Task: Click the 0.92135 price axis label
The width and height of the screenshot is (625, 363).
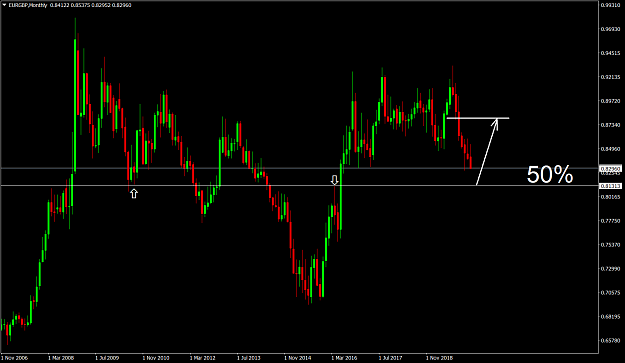Action: 611,77
